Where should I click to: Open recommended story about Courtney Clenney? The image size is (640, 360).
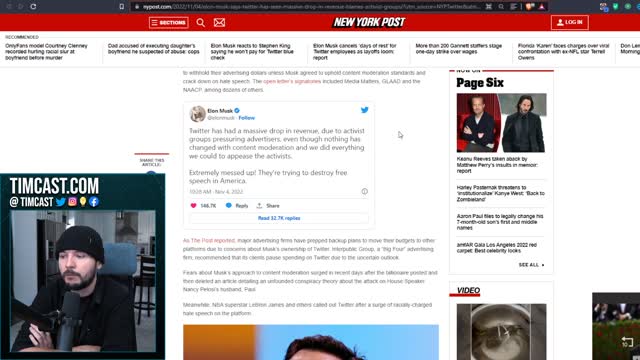(47, 52)
